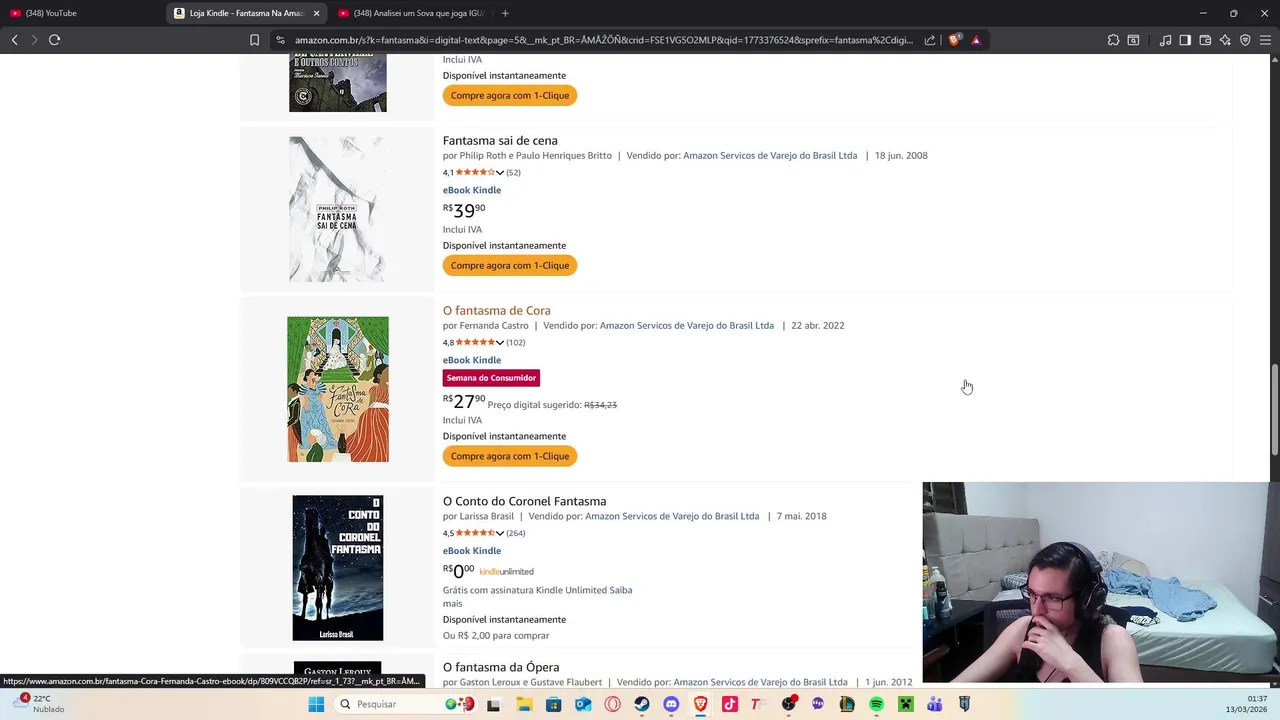Click the Semana do Consumidor badge
Screen dimensions: 1280x720
491,378
